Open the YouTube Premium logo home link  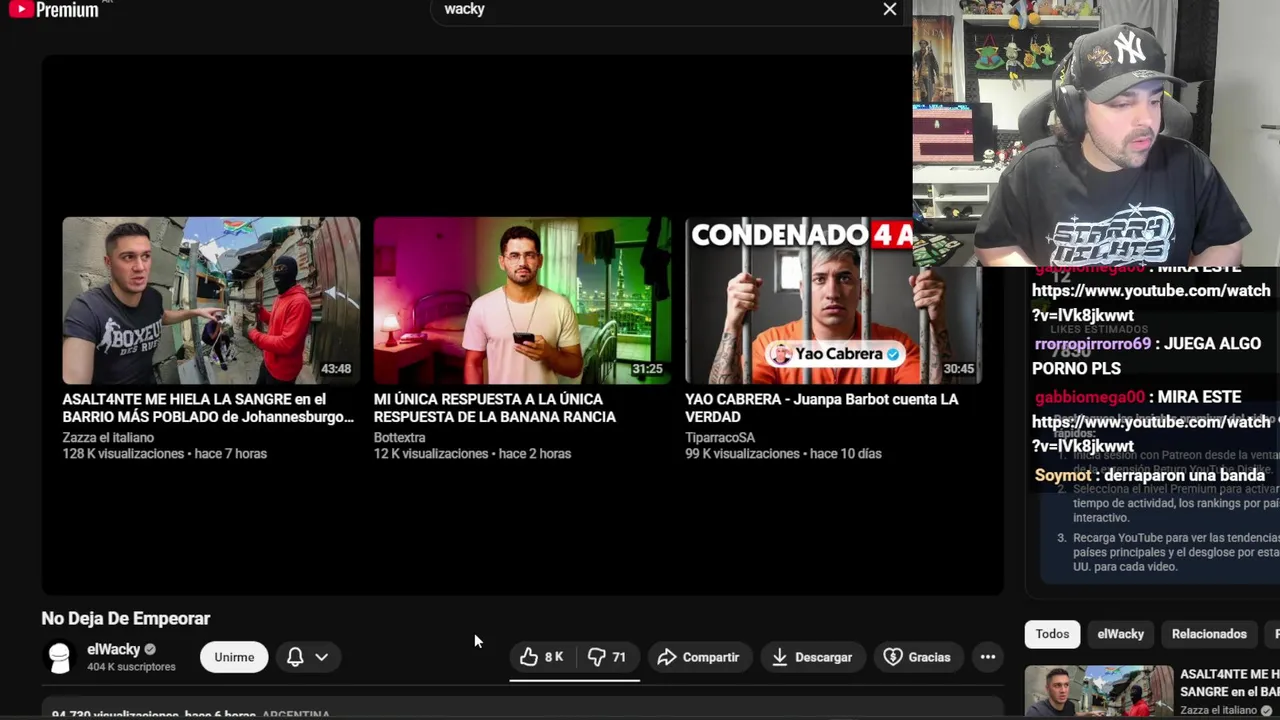[54, 10]
